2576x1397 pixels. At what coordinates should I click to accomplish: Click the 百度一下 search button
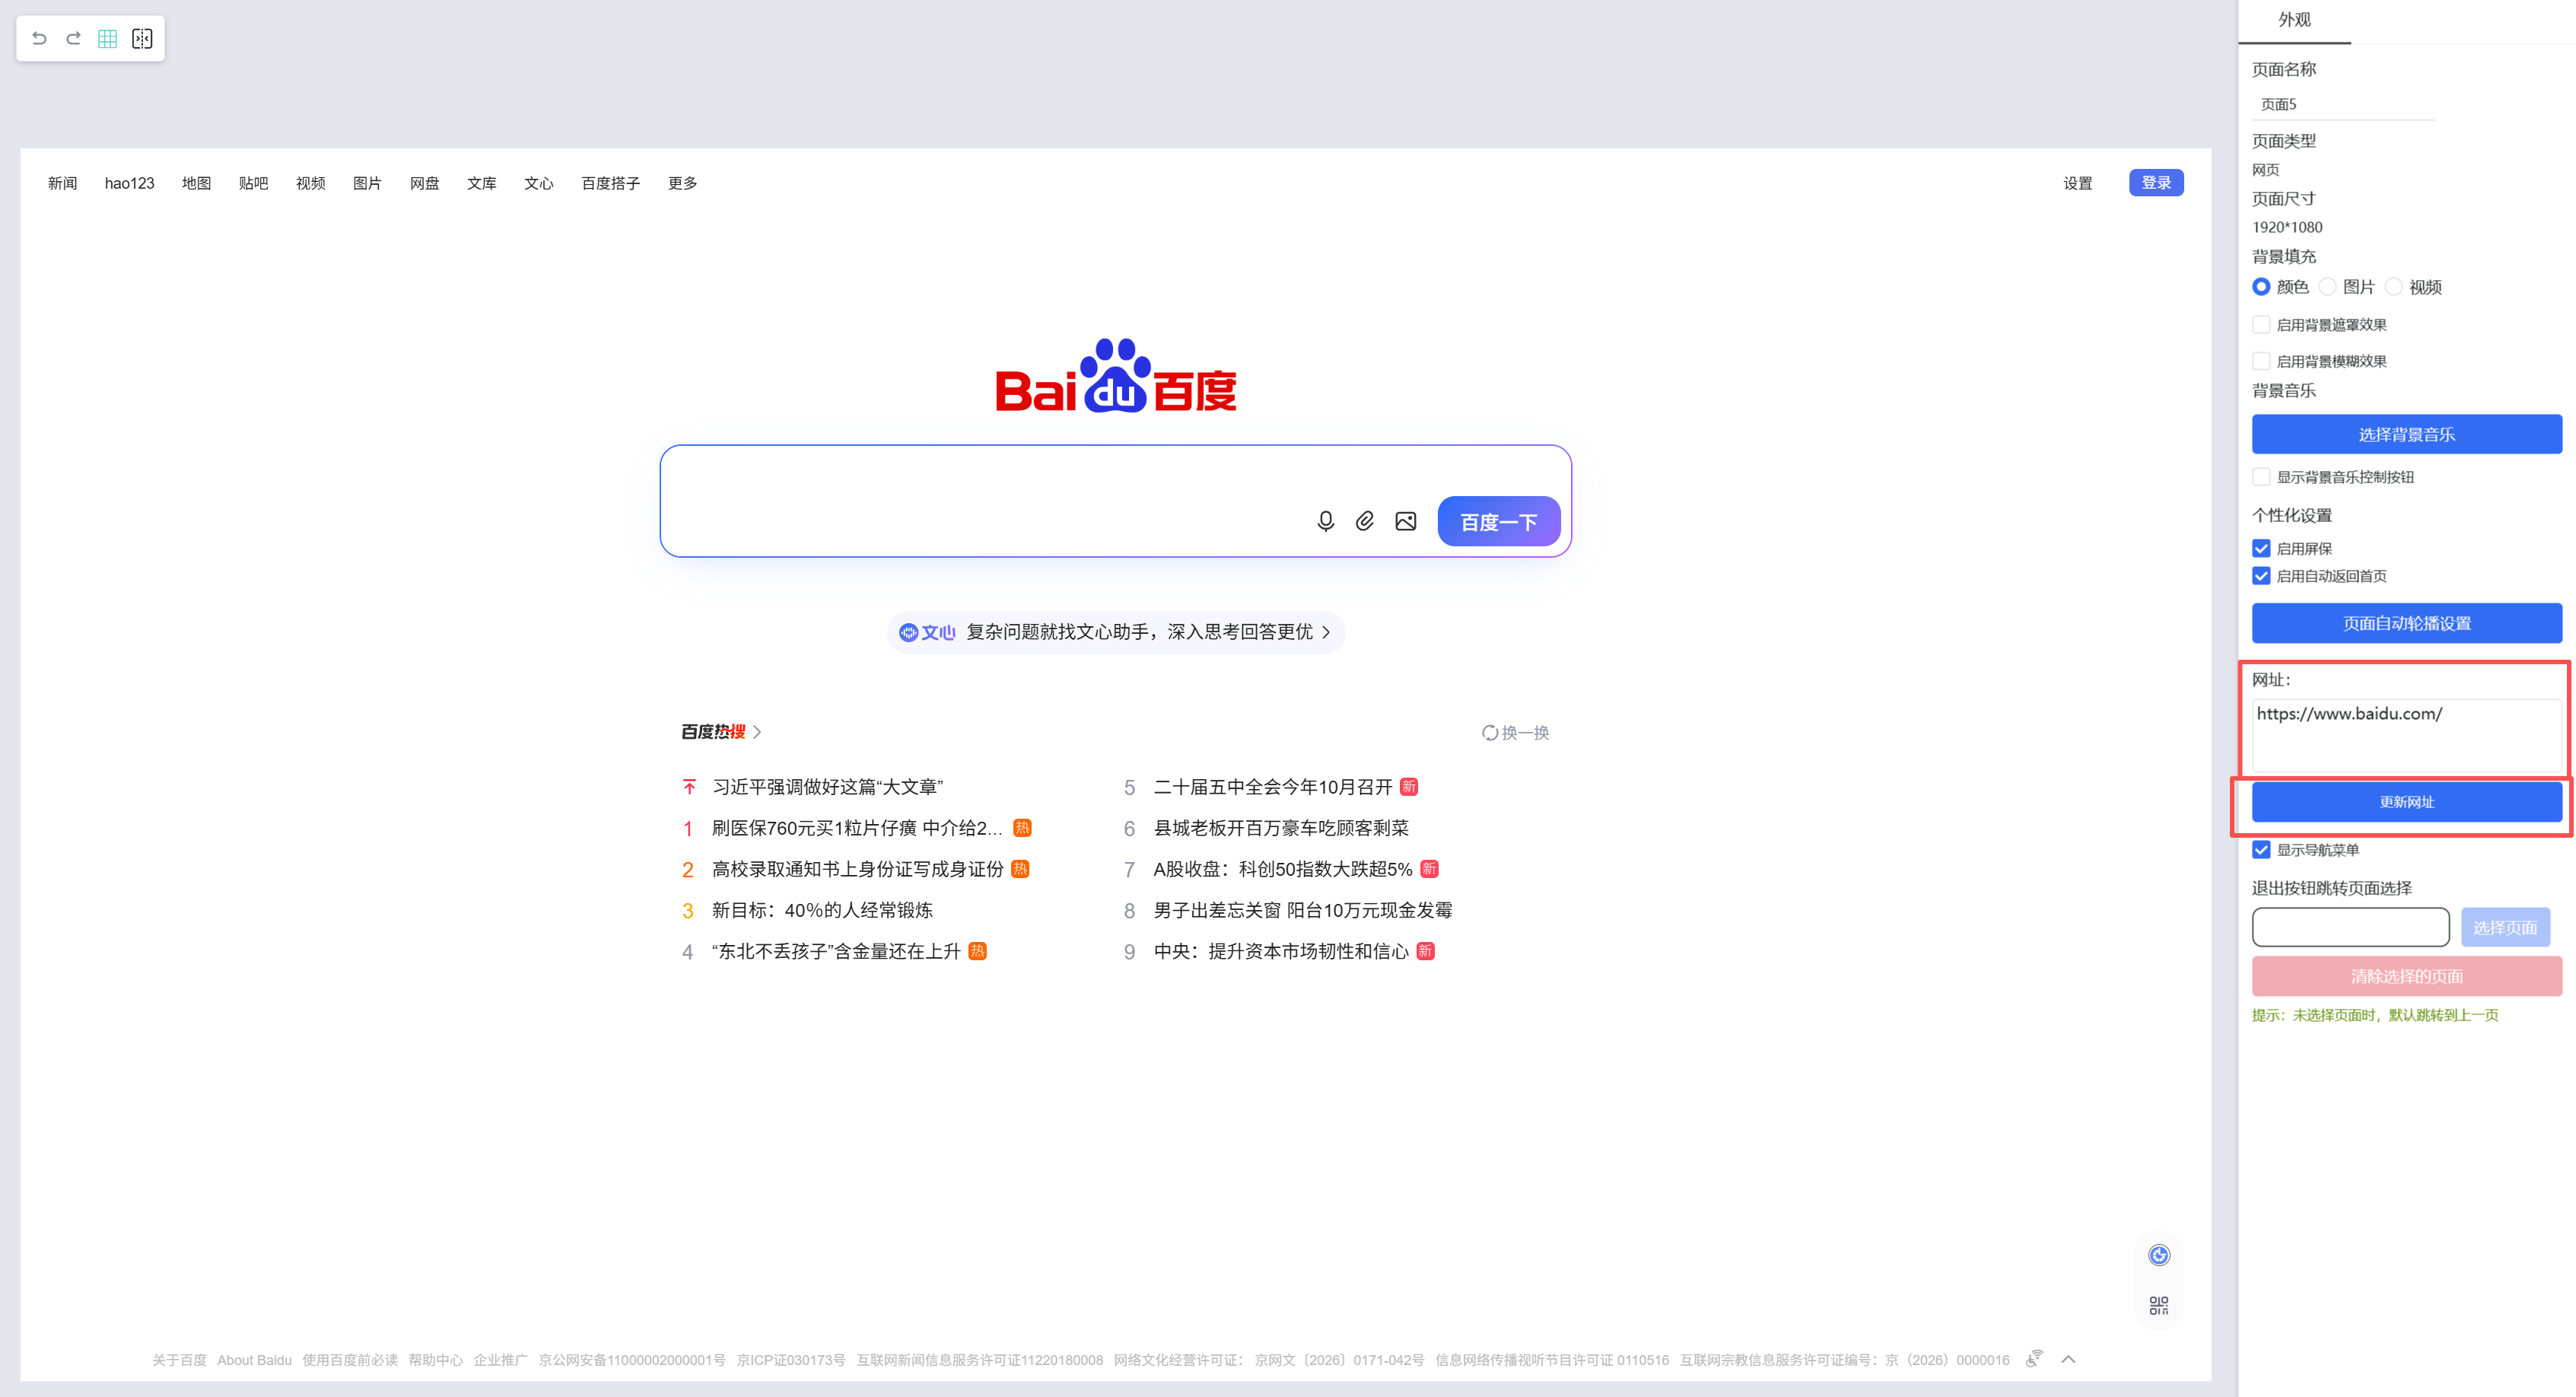(1498, 522)
